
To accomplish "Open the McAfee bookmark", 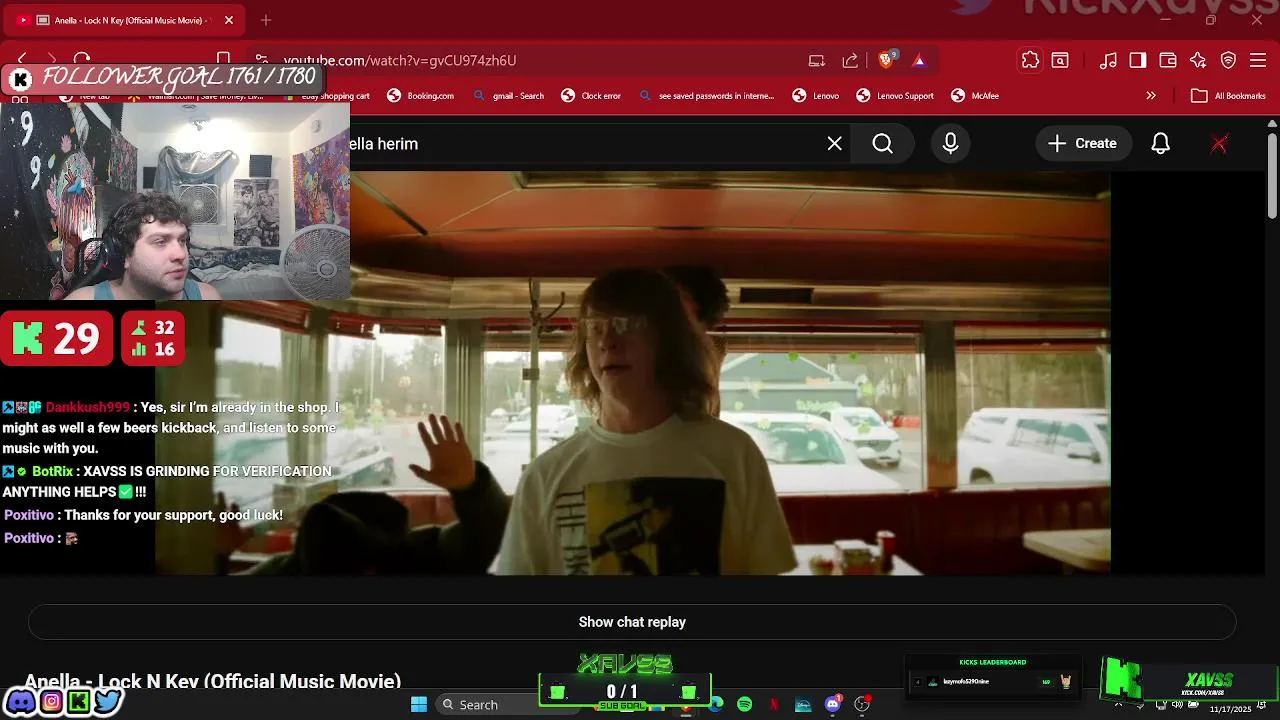I will (x=975, y=96).
